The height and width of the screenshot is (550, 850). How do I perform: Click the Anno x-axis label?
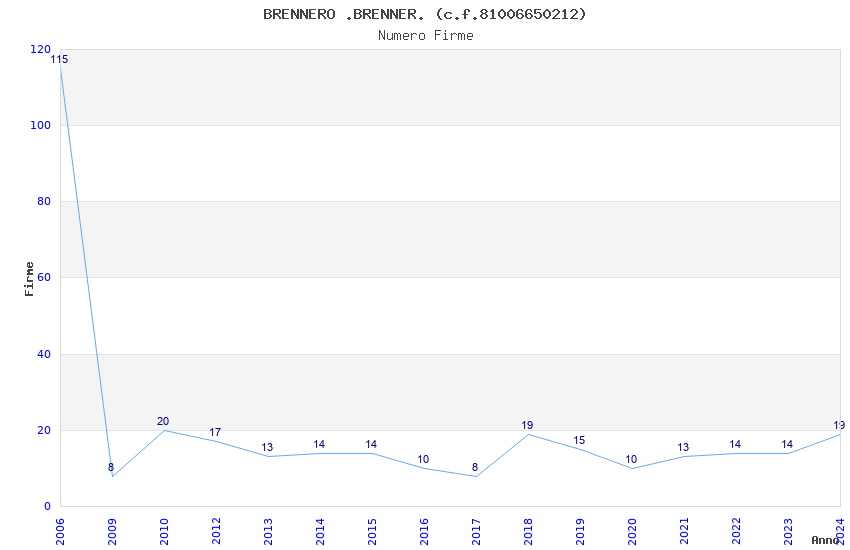(824, 540)
